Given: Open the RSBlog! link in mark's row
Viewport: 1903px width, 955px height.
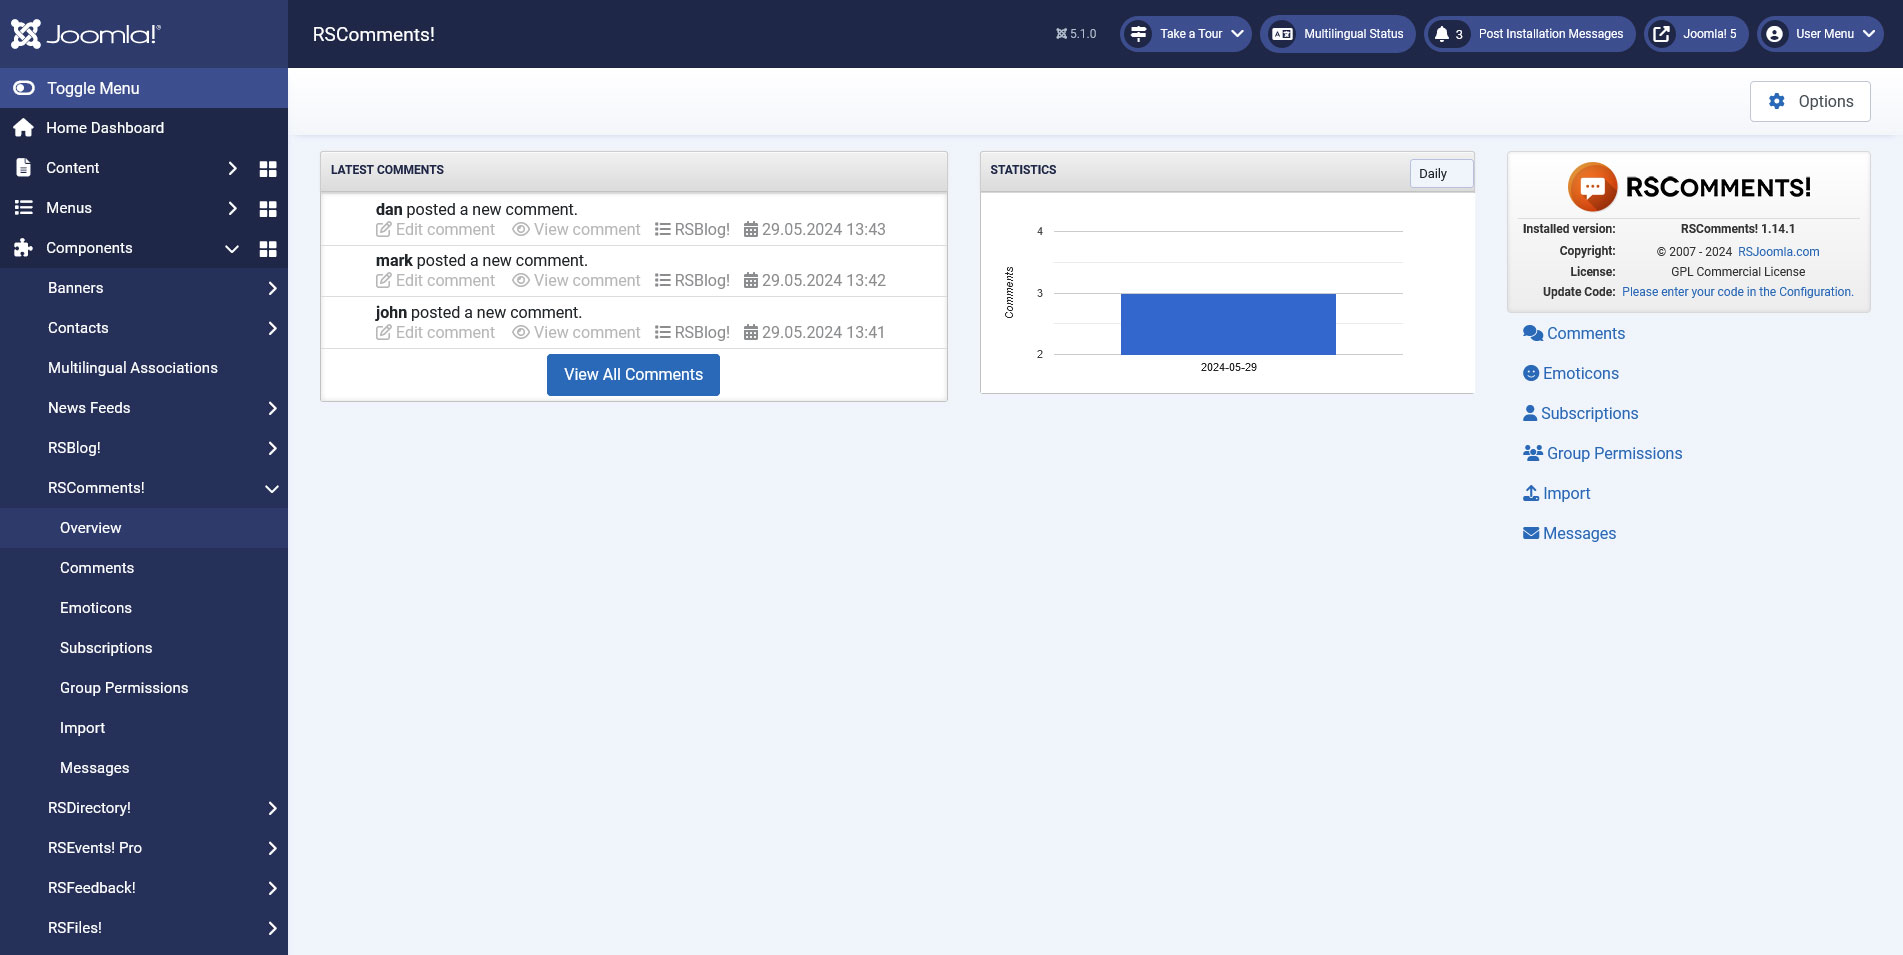Looking at the screenshot, I should coord(692,281).
